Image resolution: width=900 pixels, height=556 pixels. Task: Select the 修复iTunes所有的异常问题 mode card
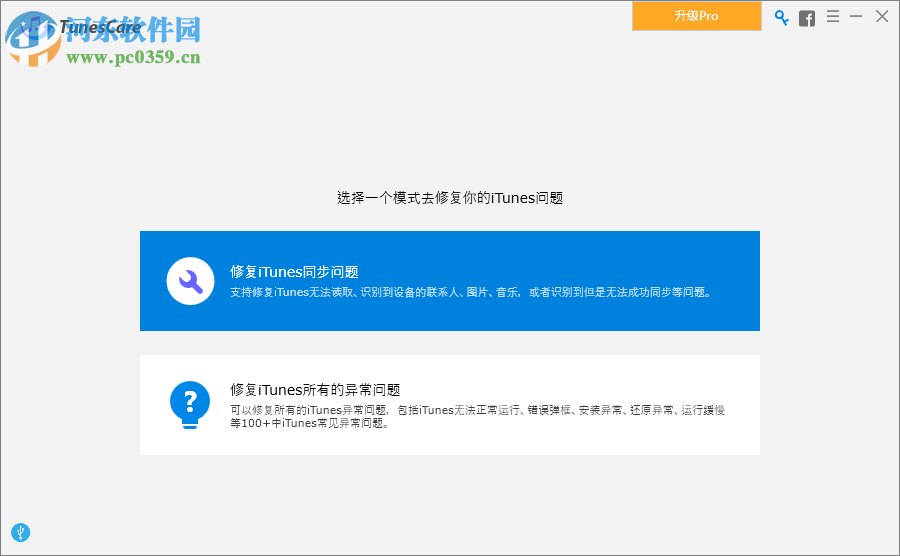(x=450, y=405)
